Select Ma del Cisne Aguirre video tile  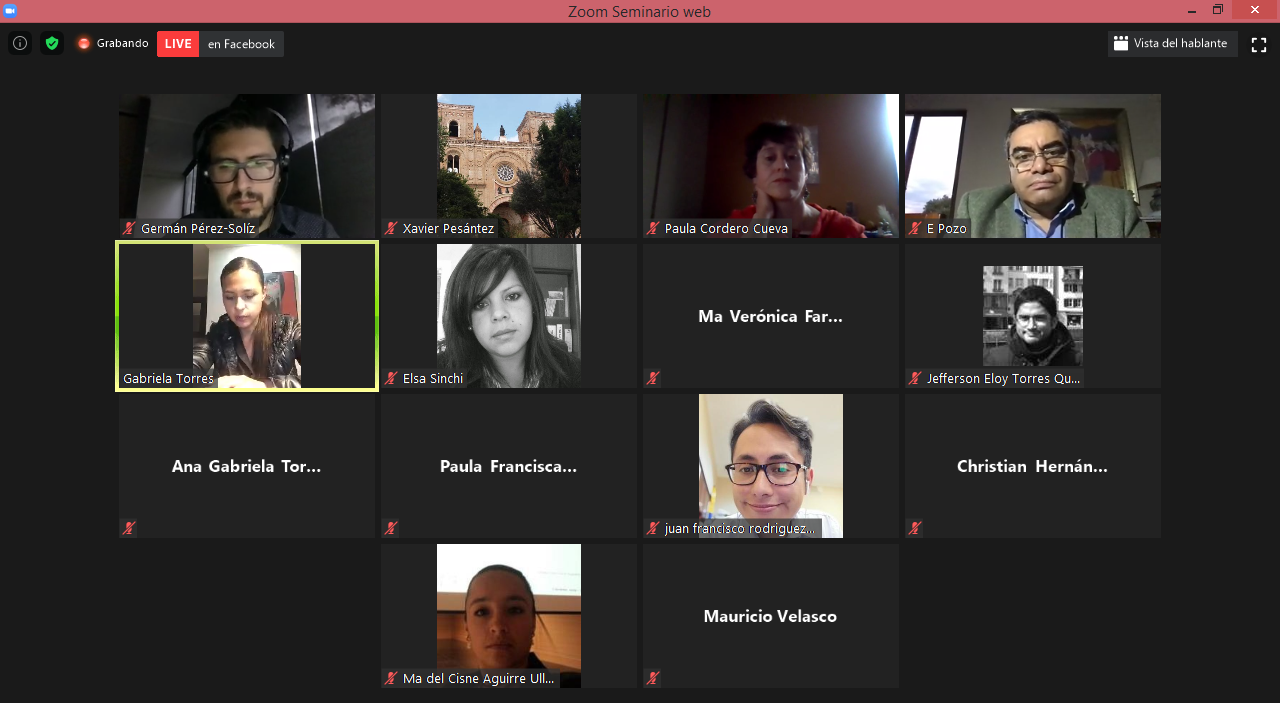pos(509,616)
